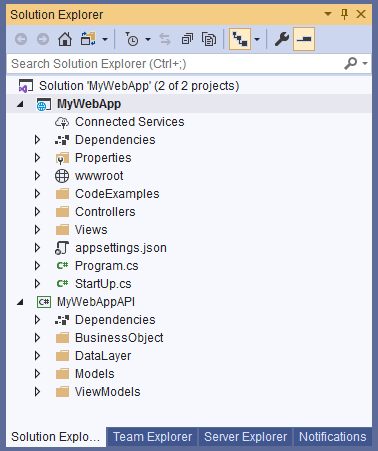Select Connected Services item

click(129, 122)
